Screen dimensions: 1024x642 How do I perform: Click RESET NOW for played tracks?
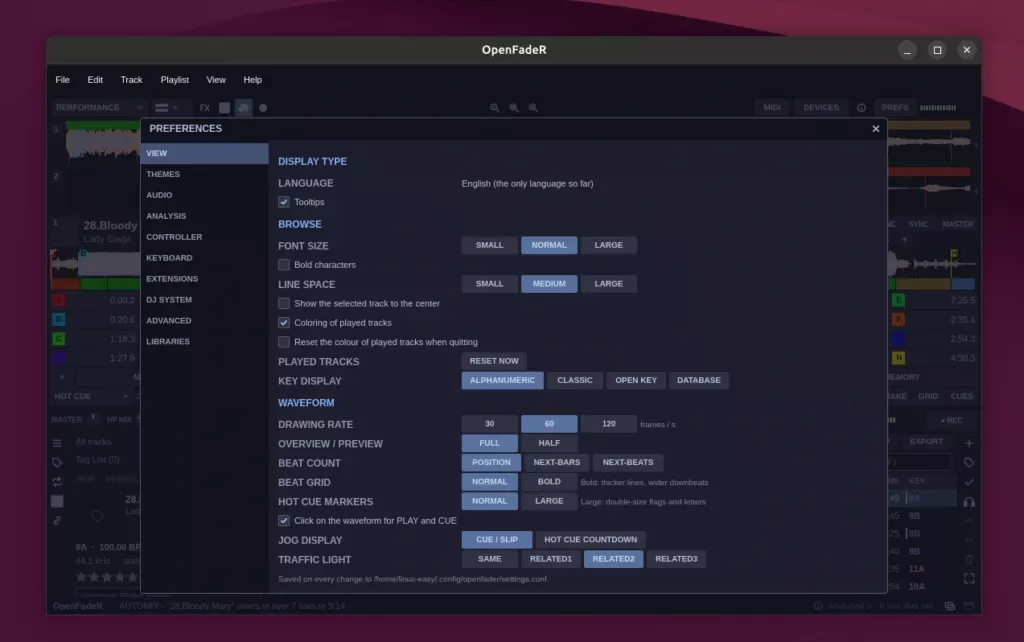click(x=494, y=361)
